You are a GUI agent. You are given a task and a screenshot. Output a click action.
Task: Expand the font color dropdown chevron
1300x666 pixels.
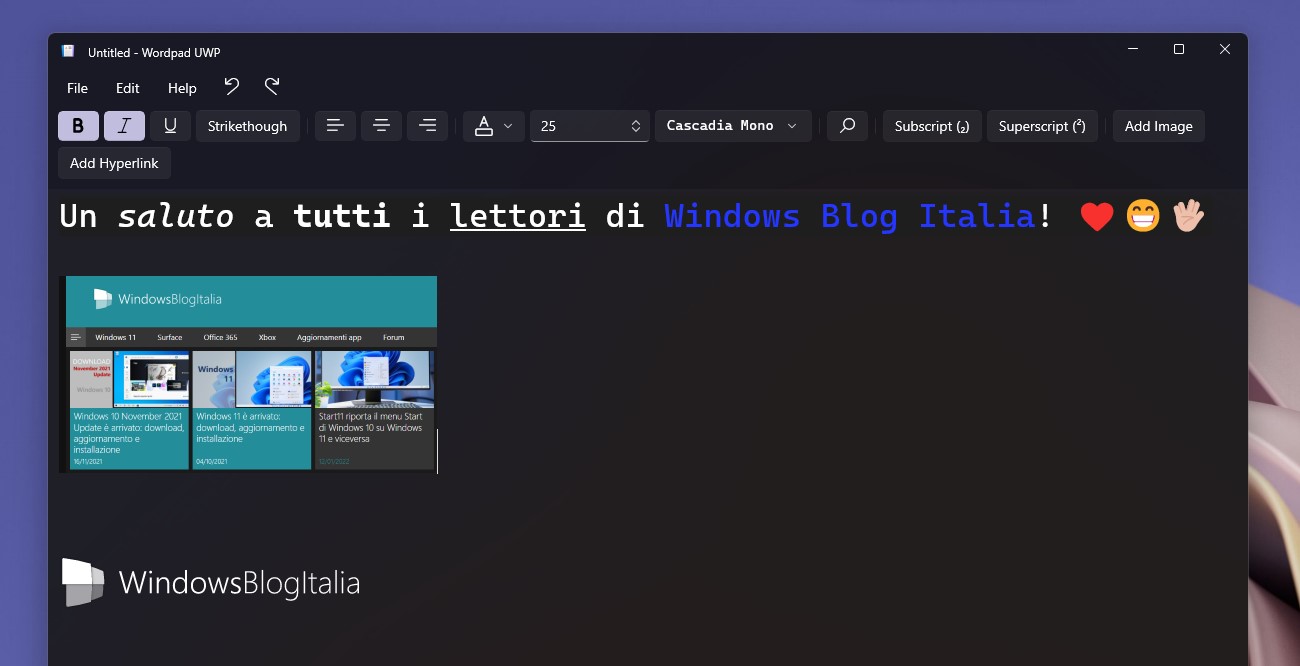[508, 126]
